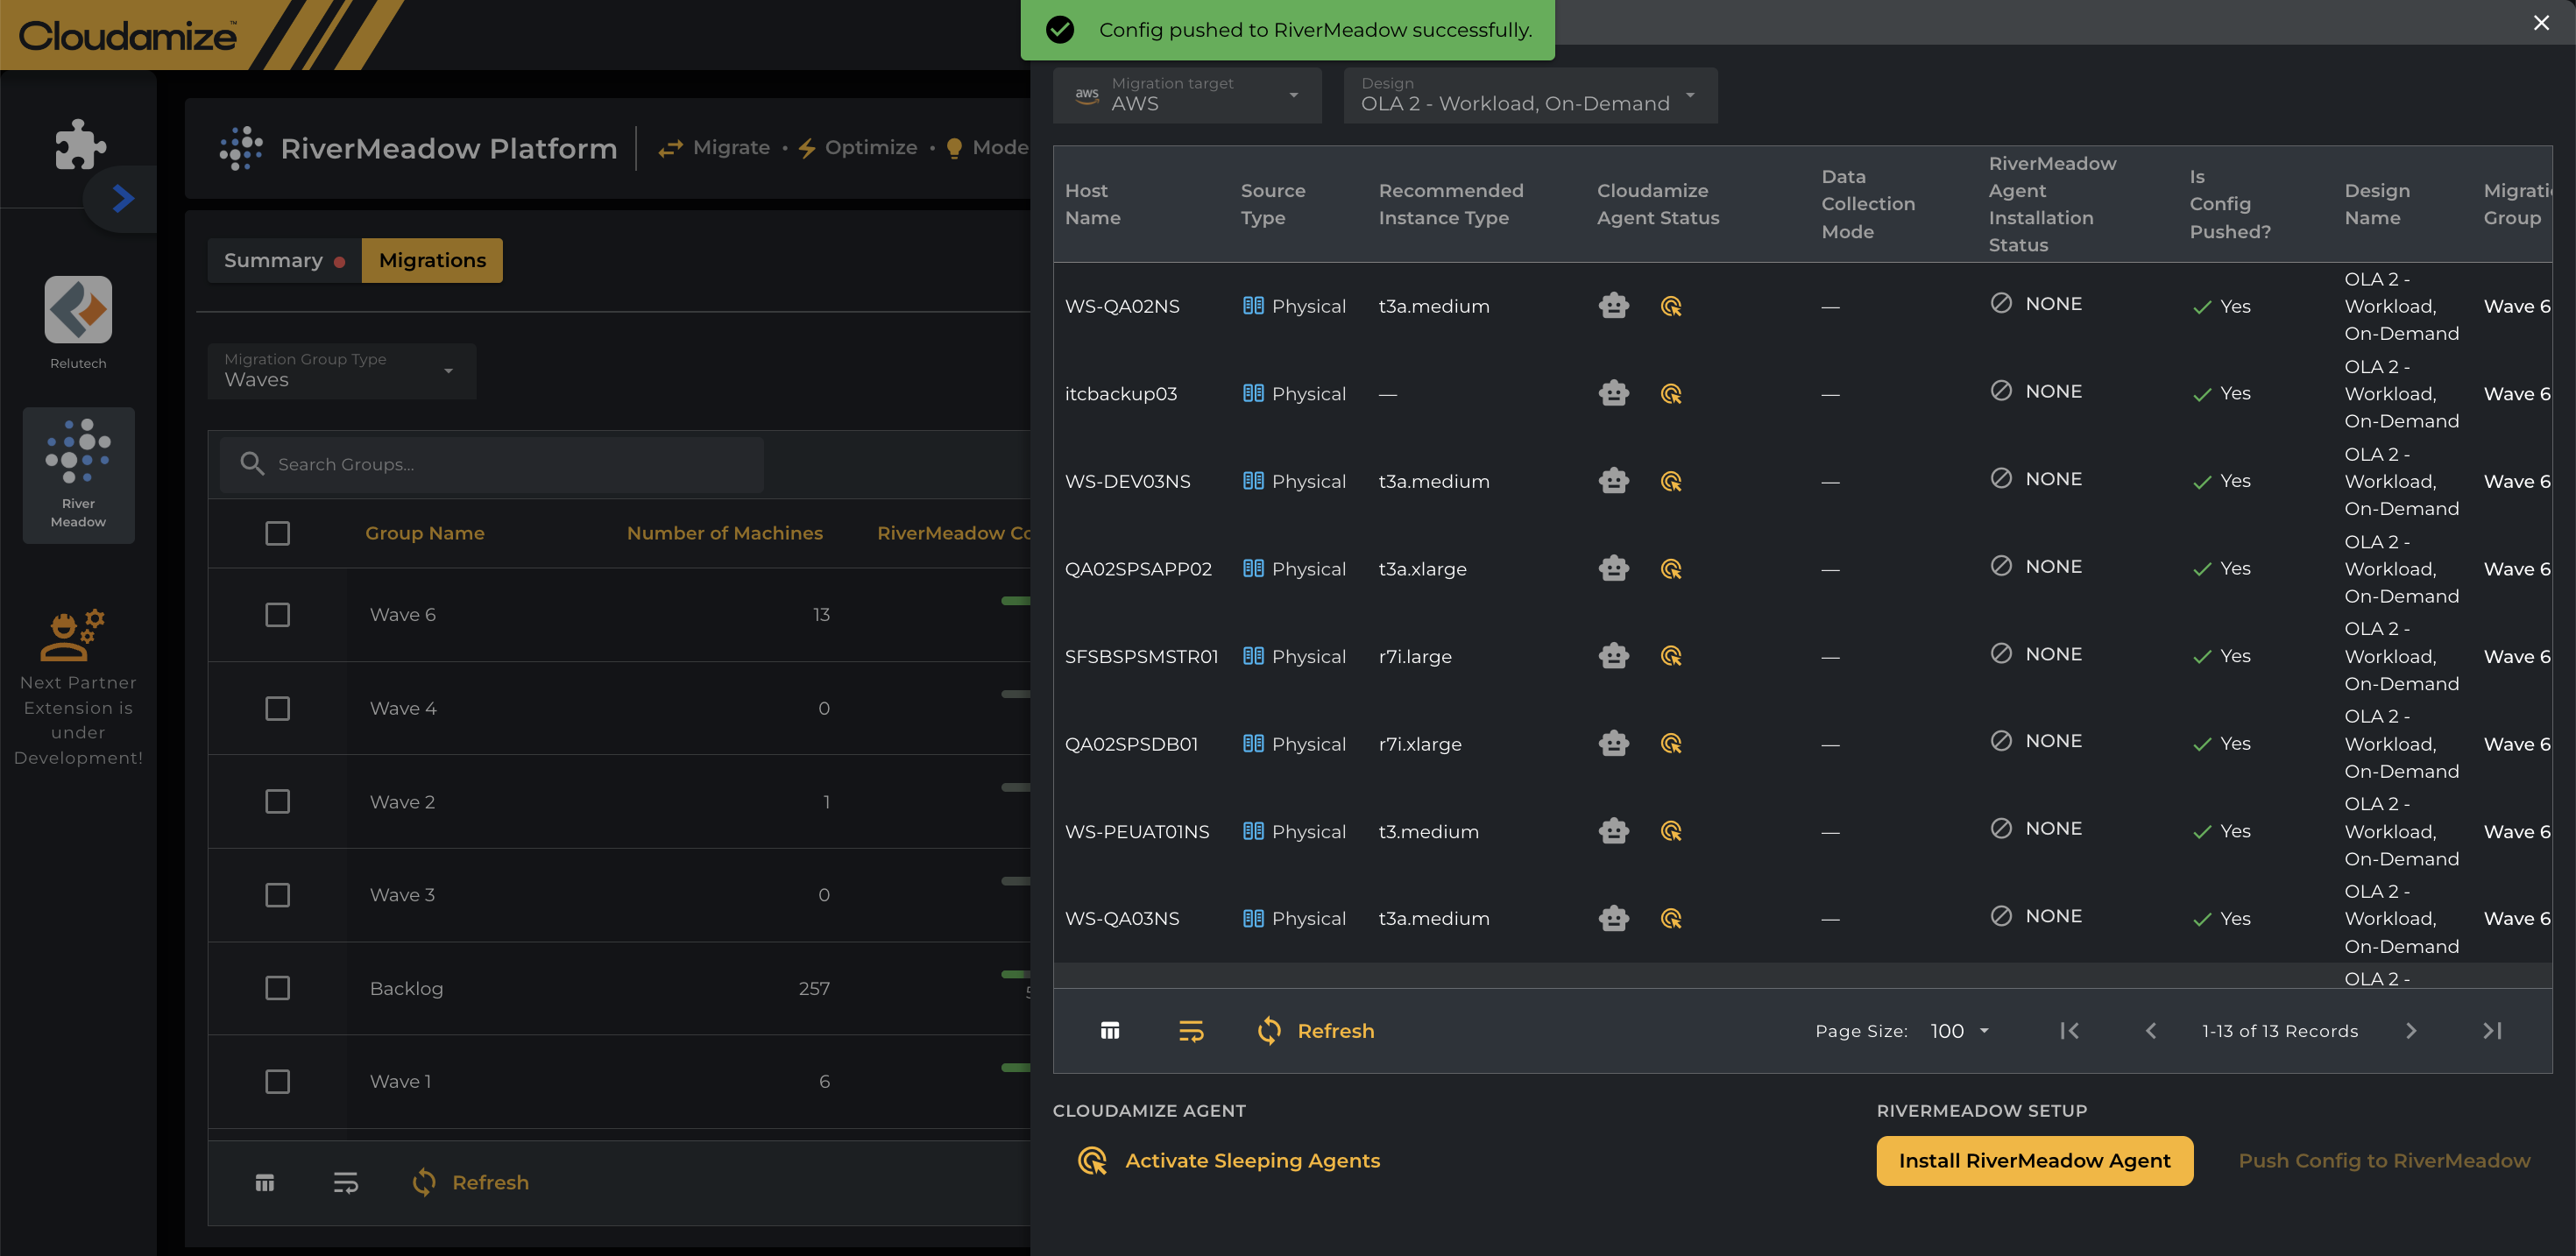The height and width of the screenshot is (1256, 2576).
Task: Check the Wave 1 group checkbox
Action: (278, 1081)
